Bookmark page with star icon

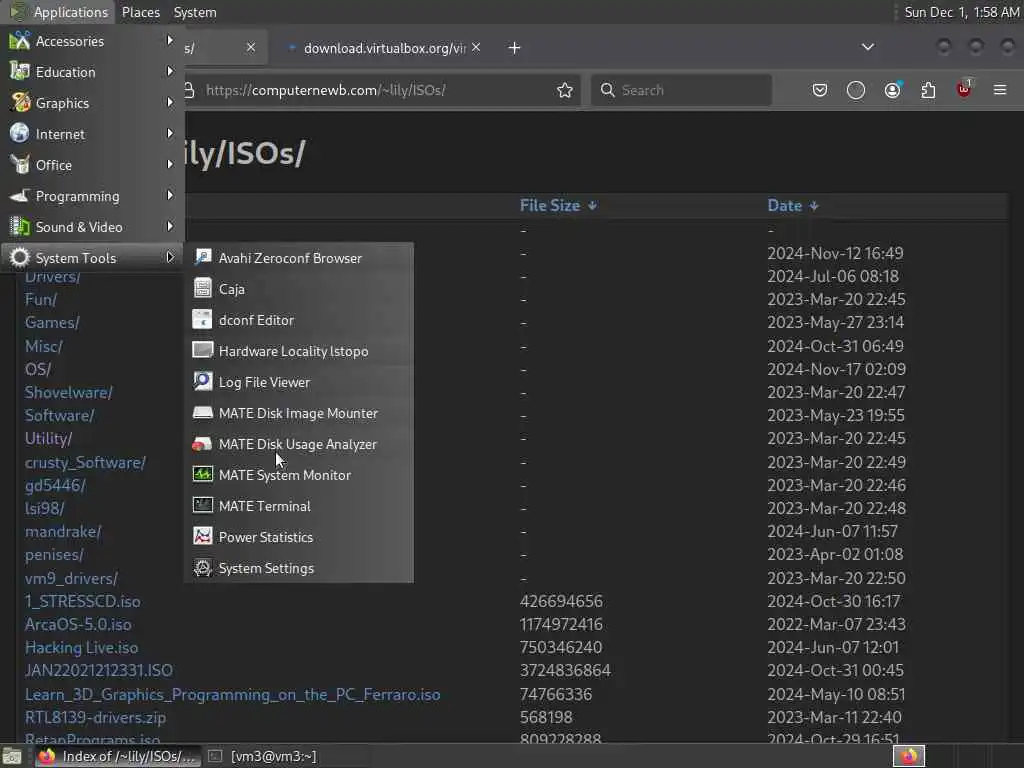tap(565, 90)
